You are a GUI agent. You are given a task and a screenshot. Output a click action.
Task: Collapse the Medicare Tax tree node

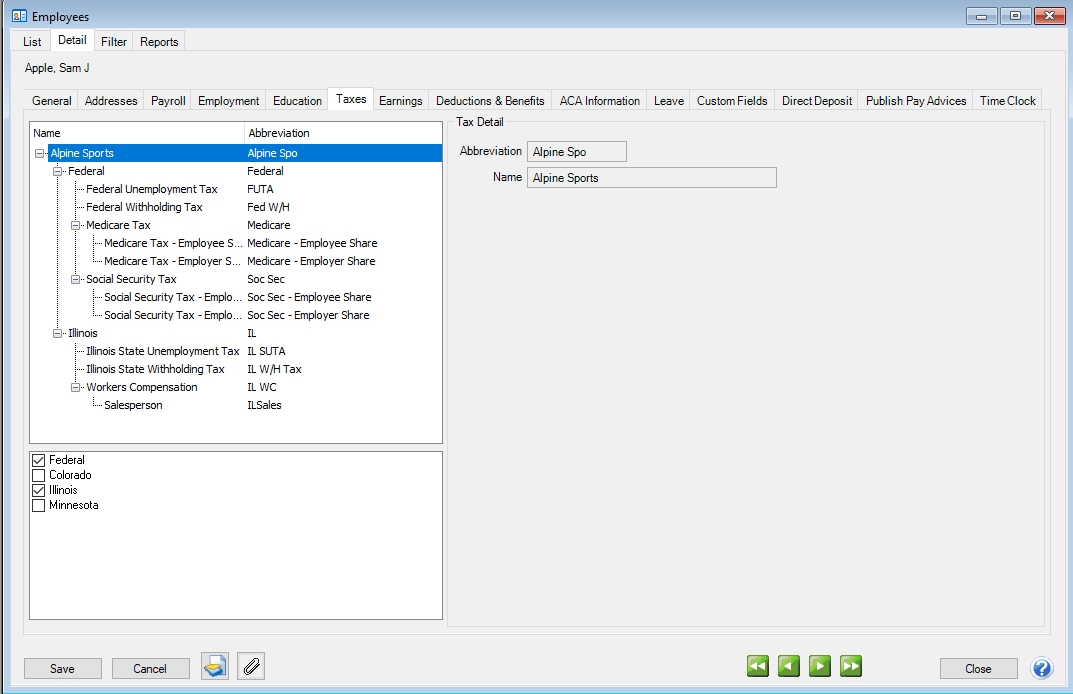click(76, 225)
